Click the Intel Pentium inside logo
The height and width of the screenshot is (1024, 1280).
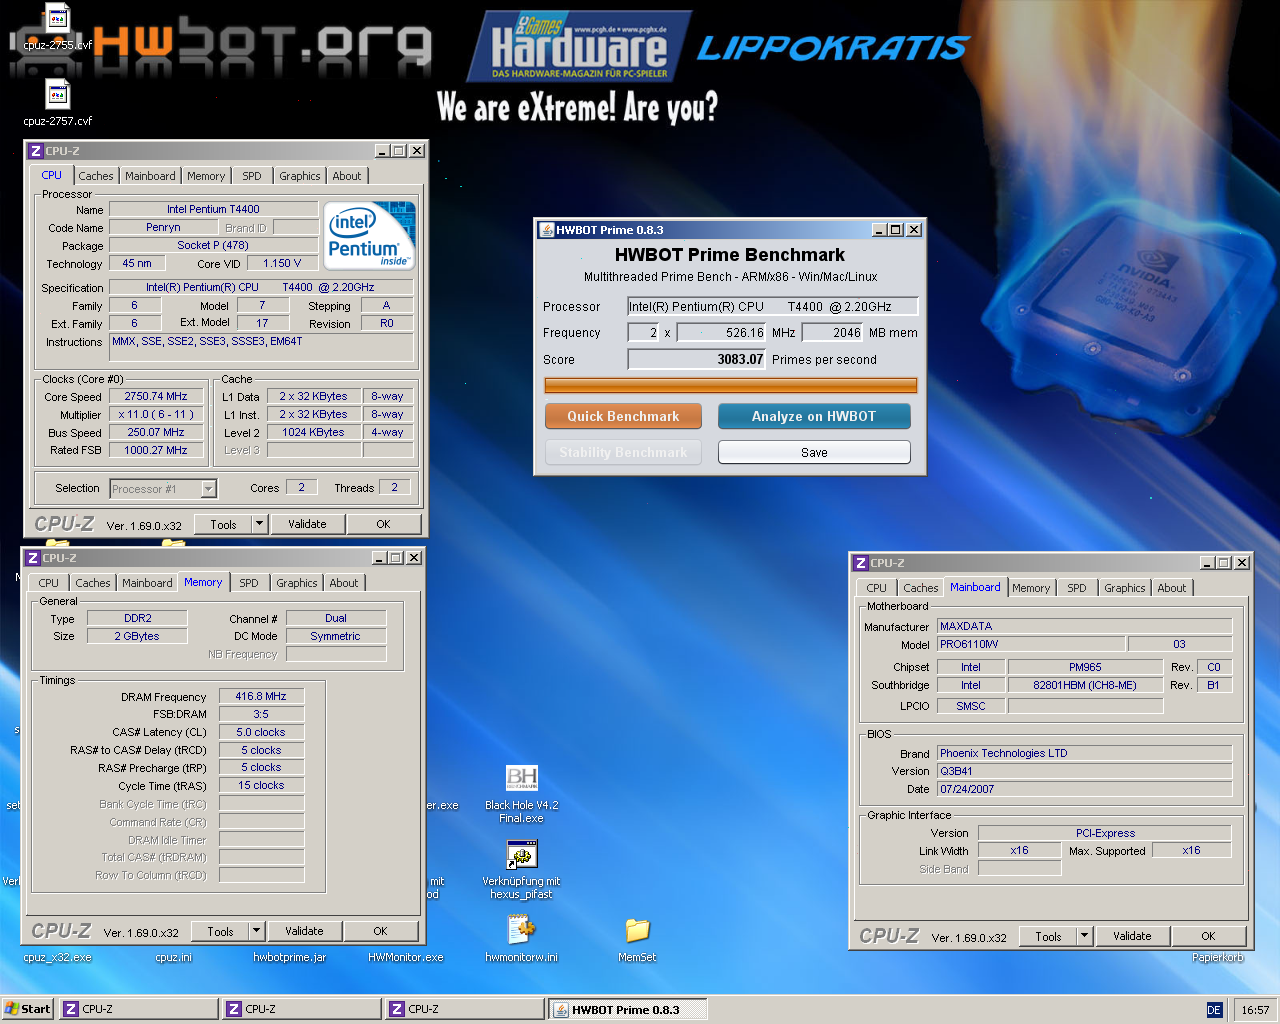(371, 235)
